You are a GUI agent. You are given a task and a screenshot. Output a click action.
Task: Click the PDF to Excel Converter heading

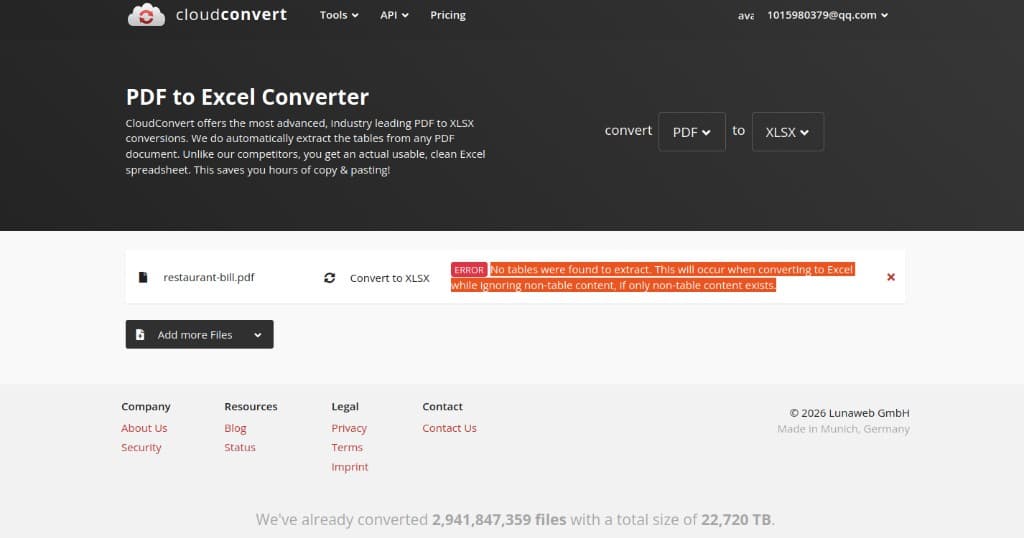(x=247, y=97)
